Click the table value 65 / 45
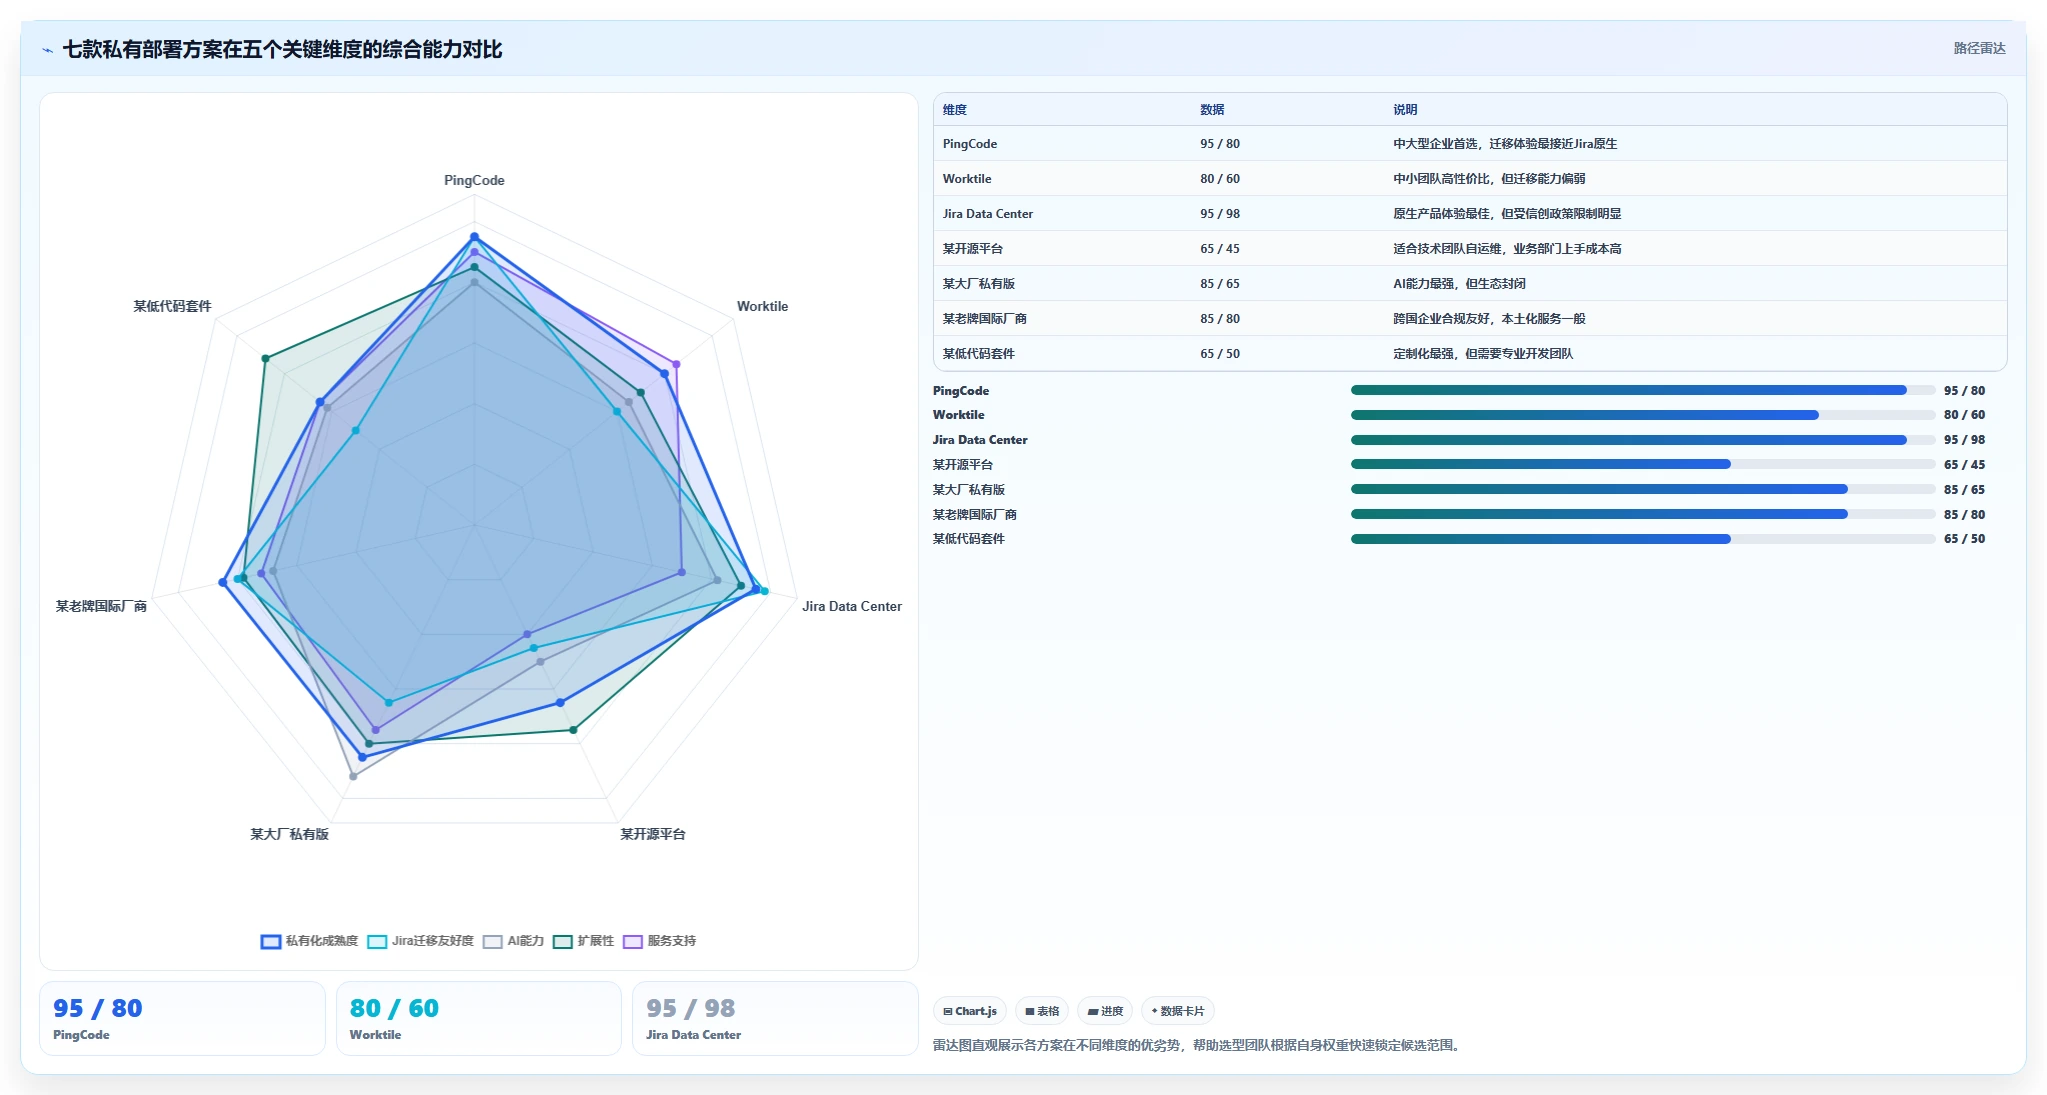Screen dimensions: 2047x1095 click(1220, 249)
